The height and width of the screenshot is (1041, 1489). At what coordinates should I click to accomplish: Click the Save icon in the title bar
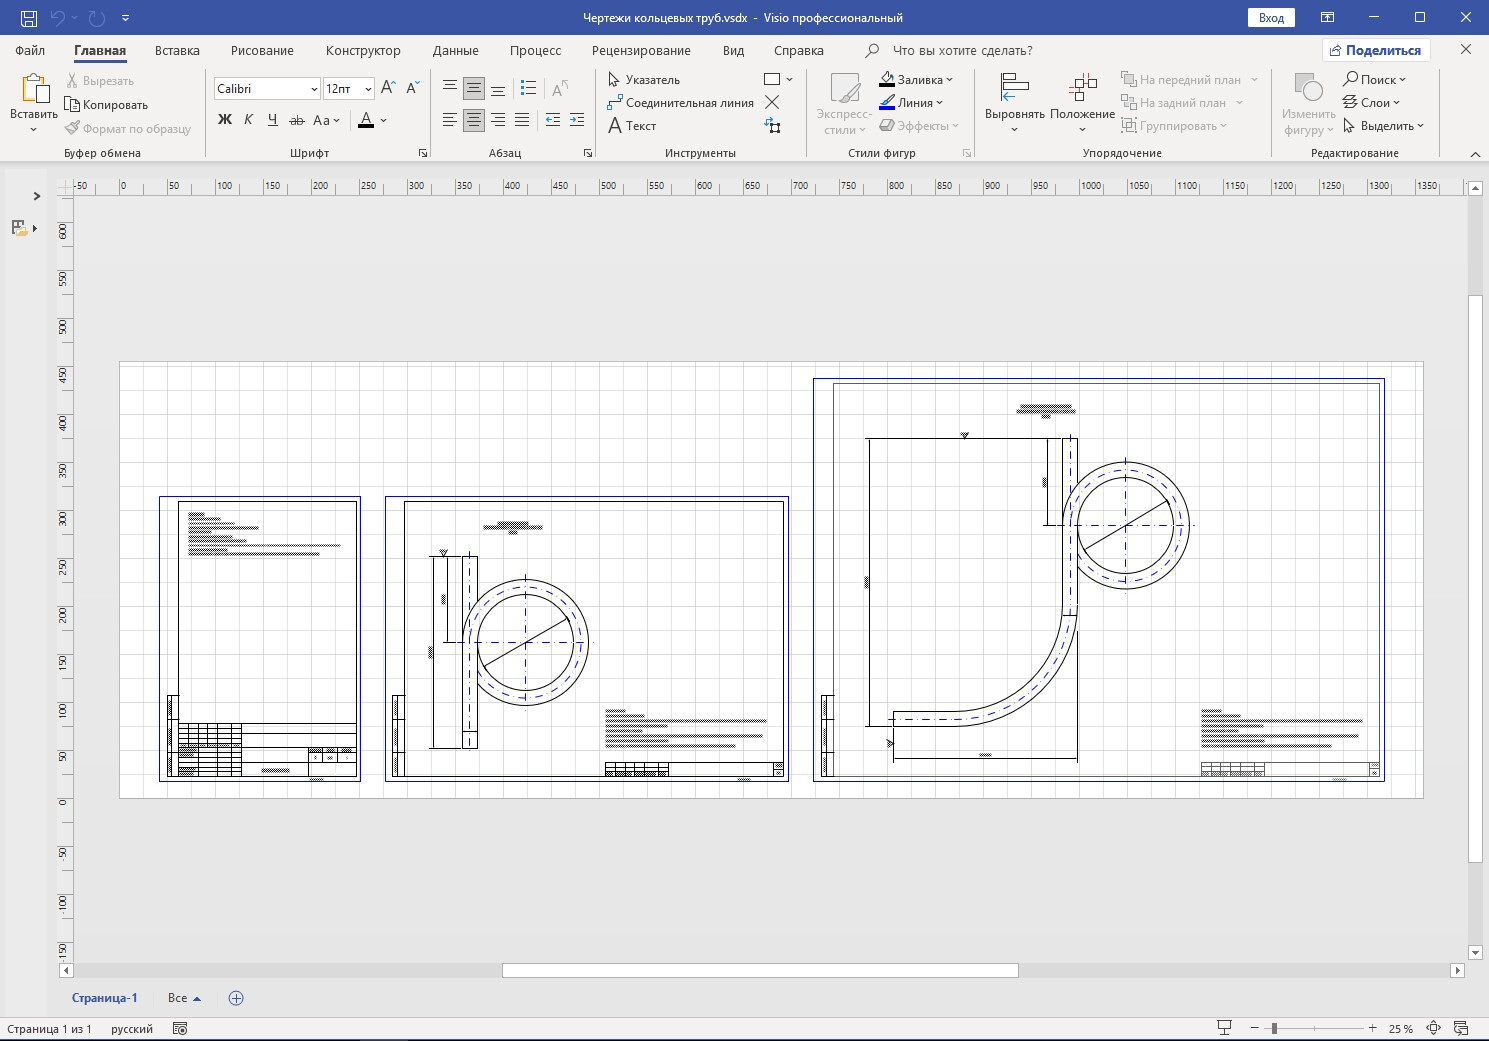click(x=29, y=18)
